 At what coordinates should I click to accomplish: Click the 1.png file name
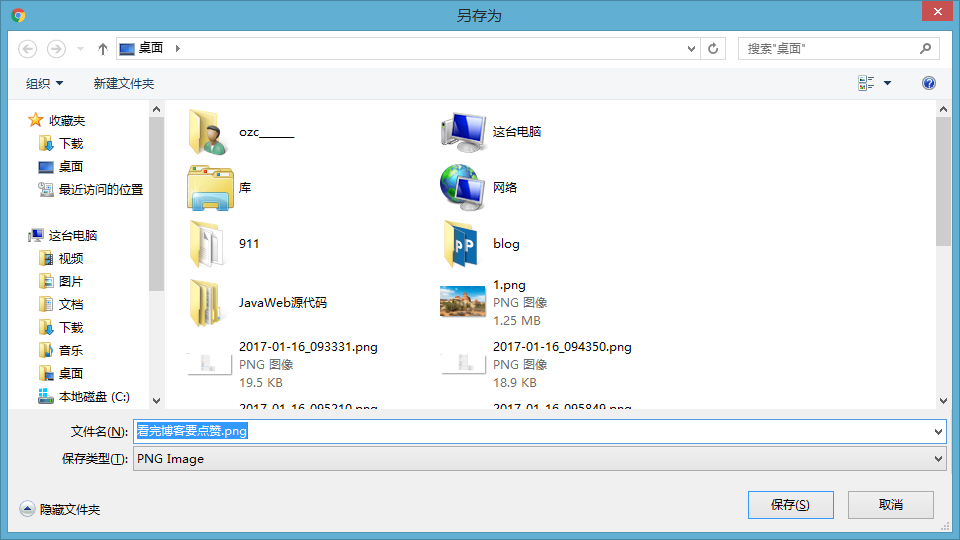[509, 285]
